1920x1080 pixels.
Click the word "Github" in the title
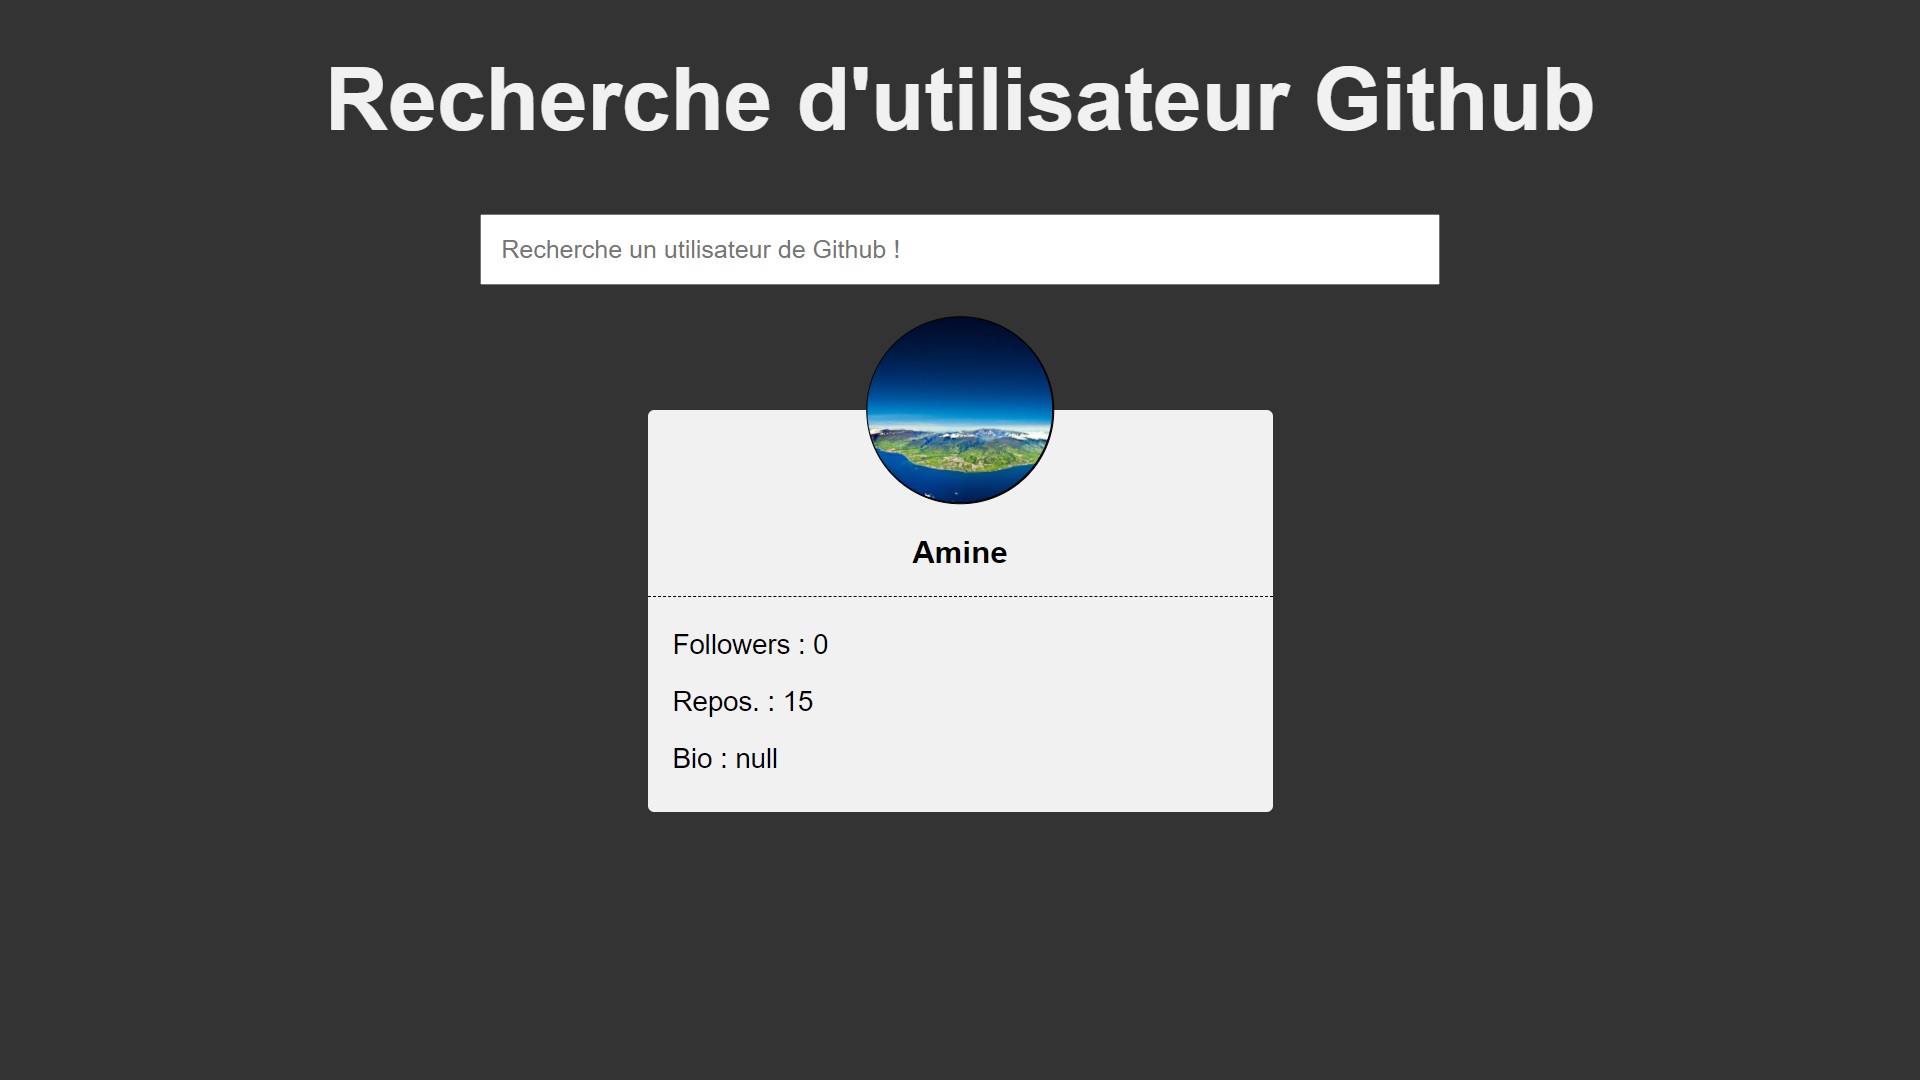click(1453, 100)
